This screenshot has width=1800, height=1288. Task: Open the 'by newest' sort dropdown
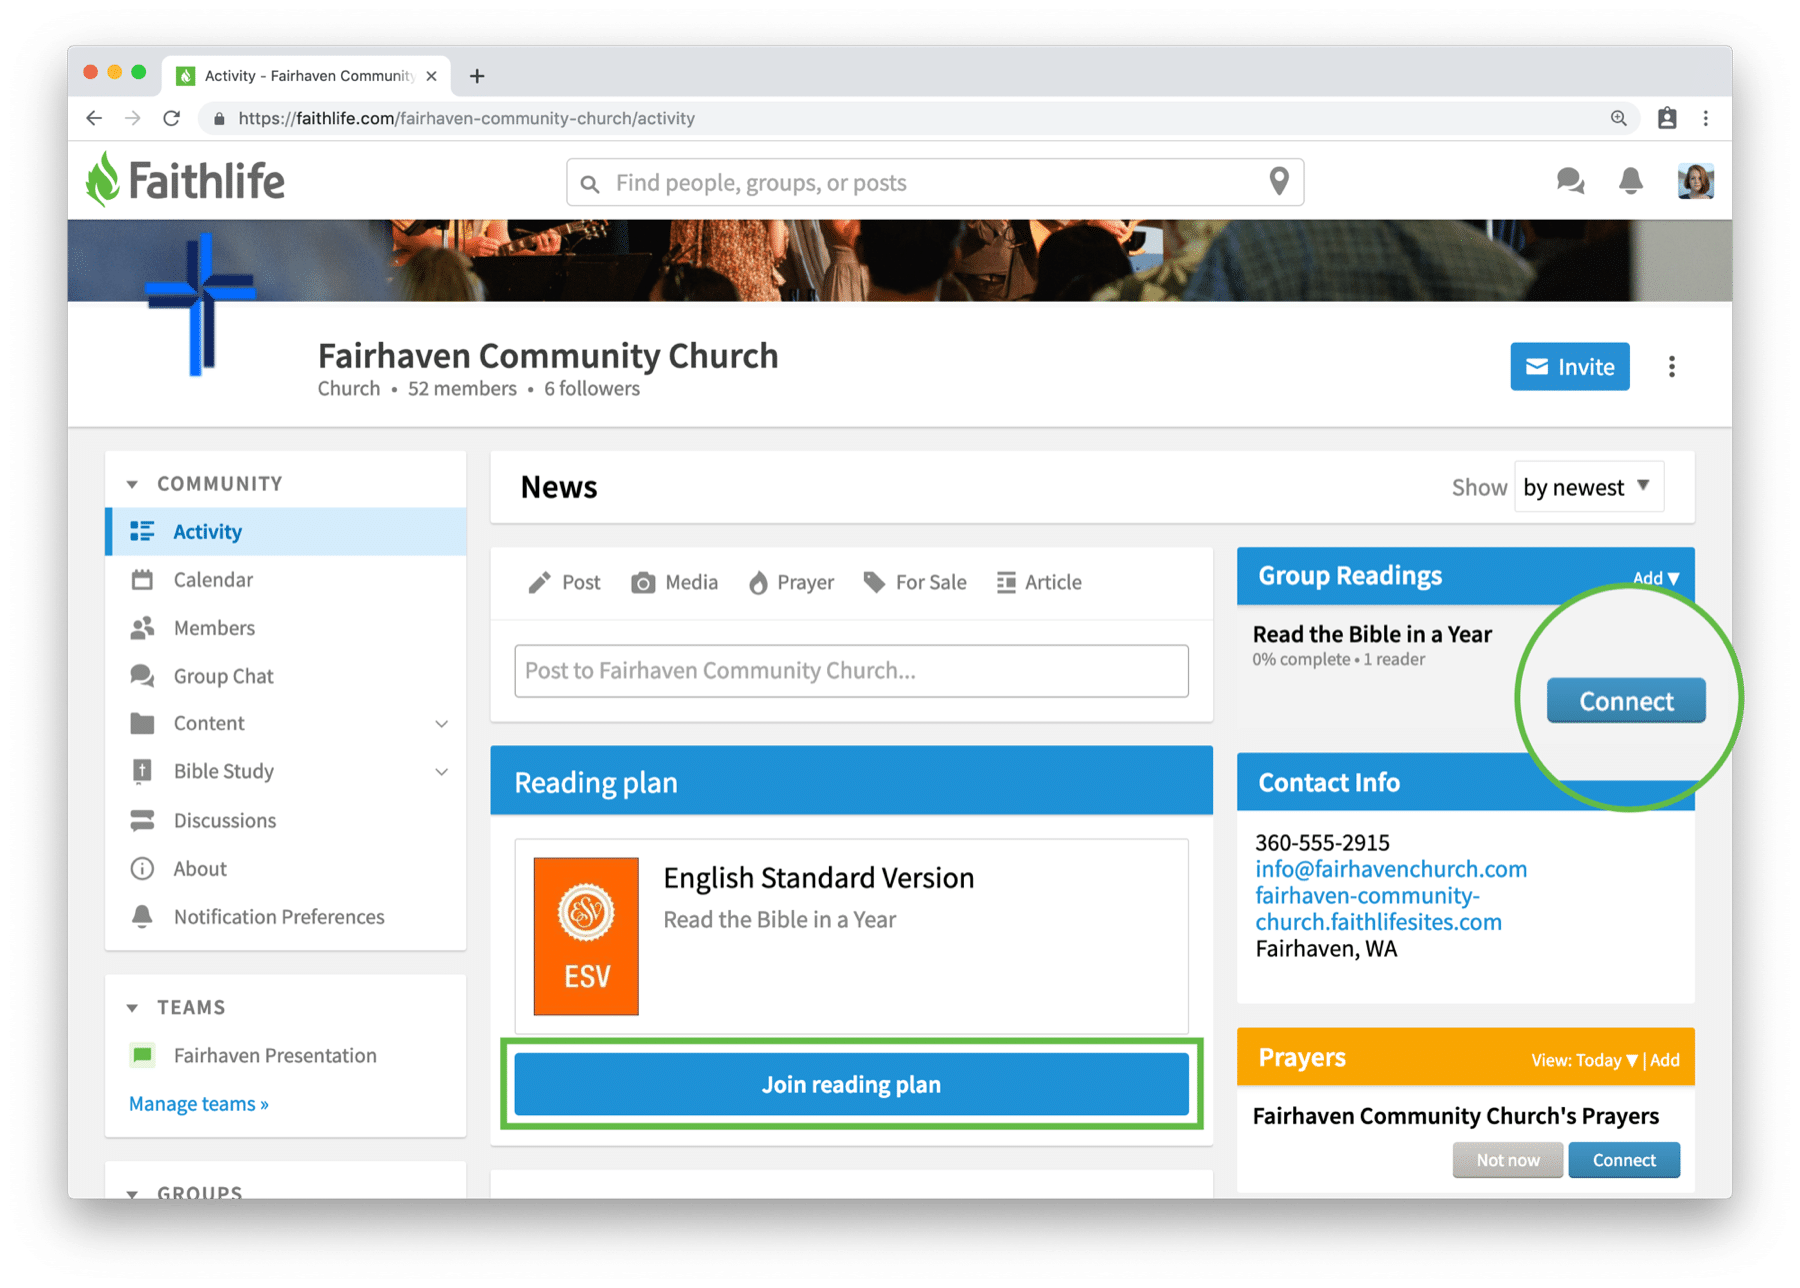1589,487
